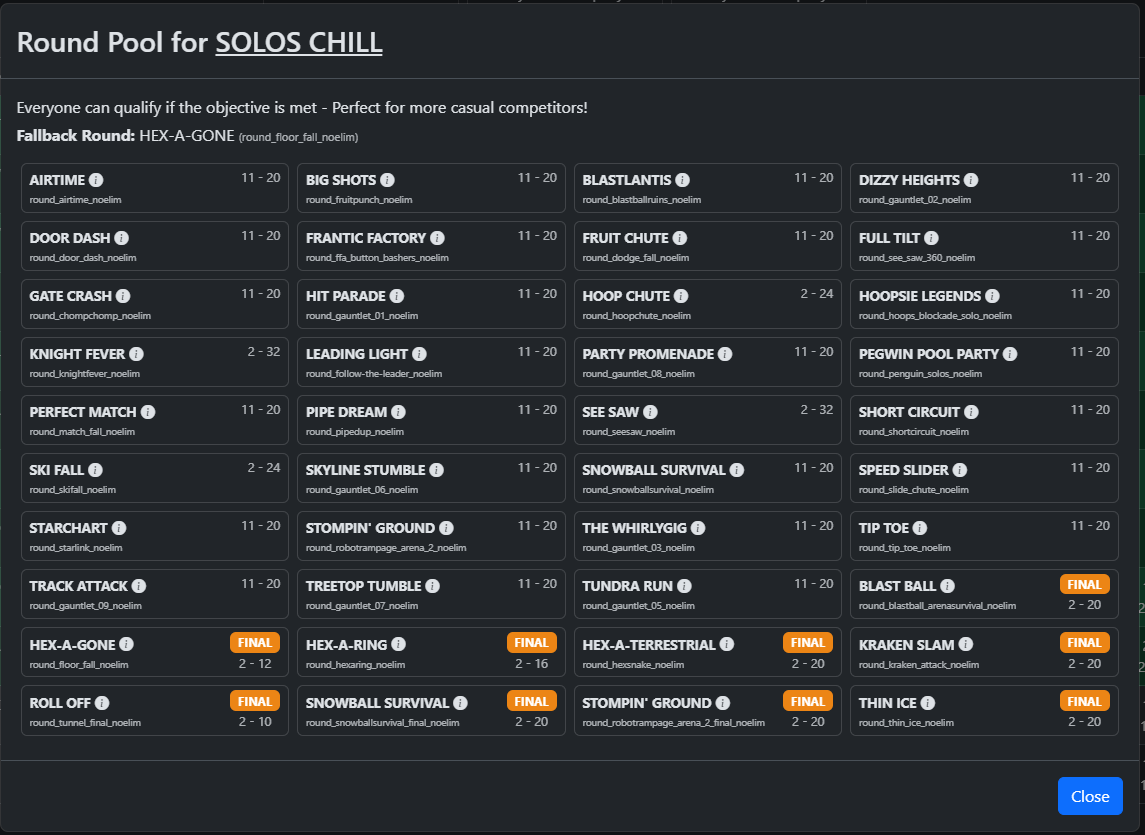This screenshot has height=835, width=1145.
Task: Click SKI FALL info icon
Action: click(95, 470)
